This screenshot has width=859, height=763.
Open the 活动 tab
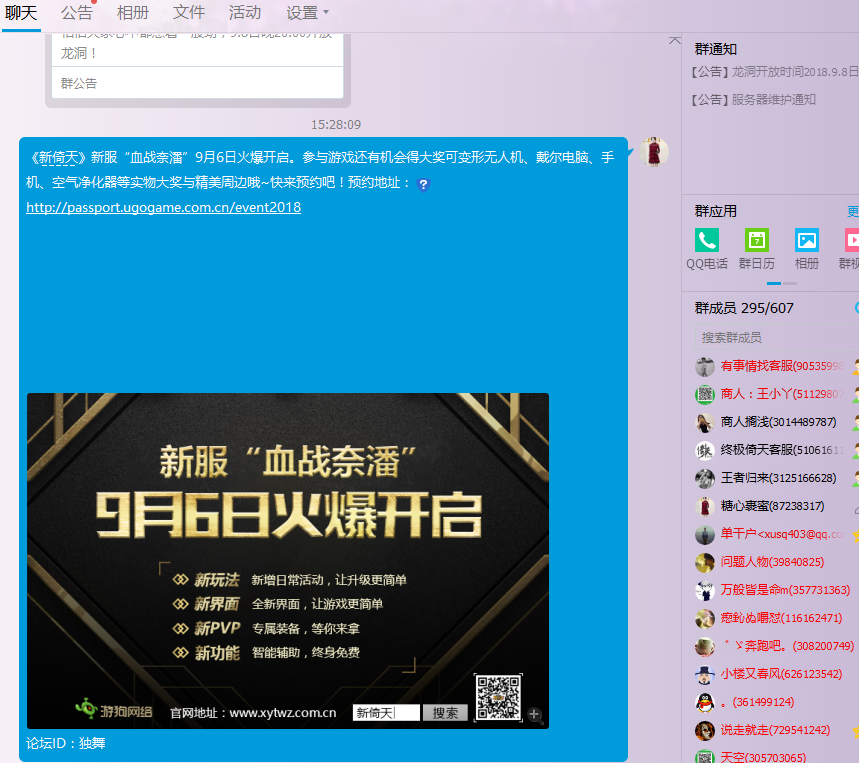click(244, 13)
